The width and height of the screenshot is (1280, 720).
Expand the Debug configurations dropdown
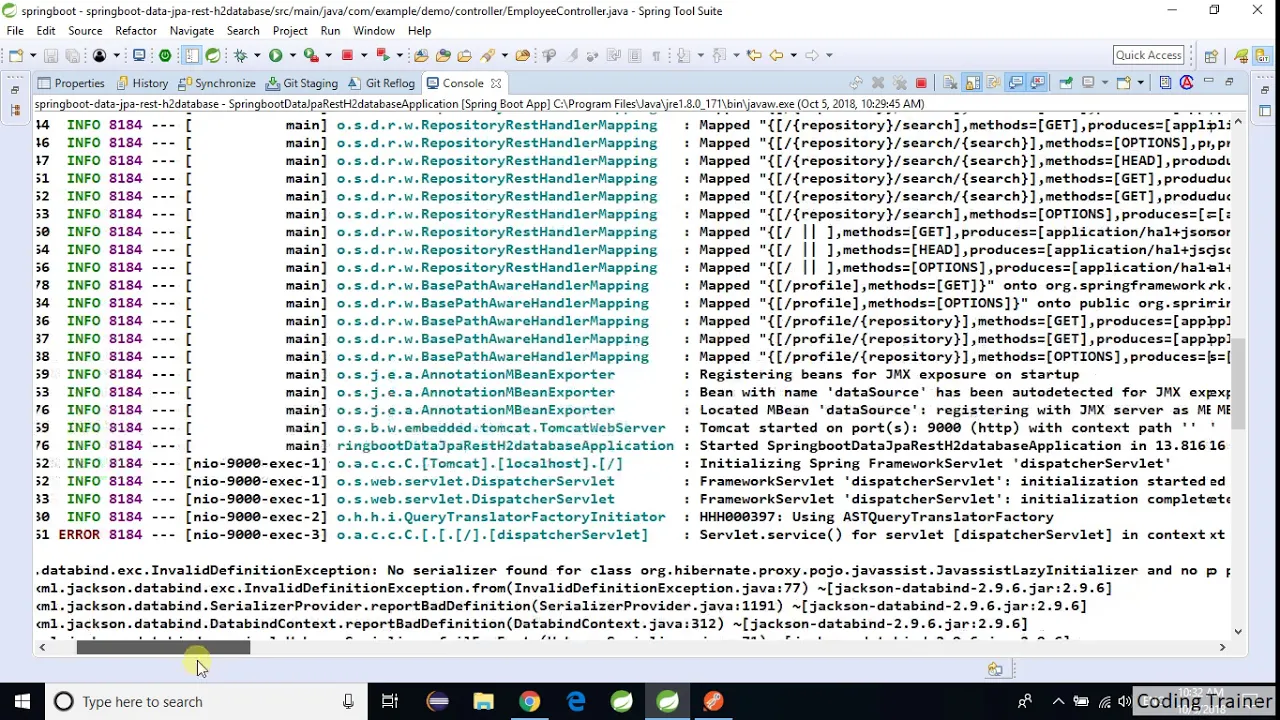[256, 55]
